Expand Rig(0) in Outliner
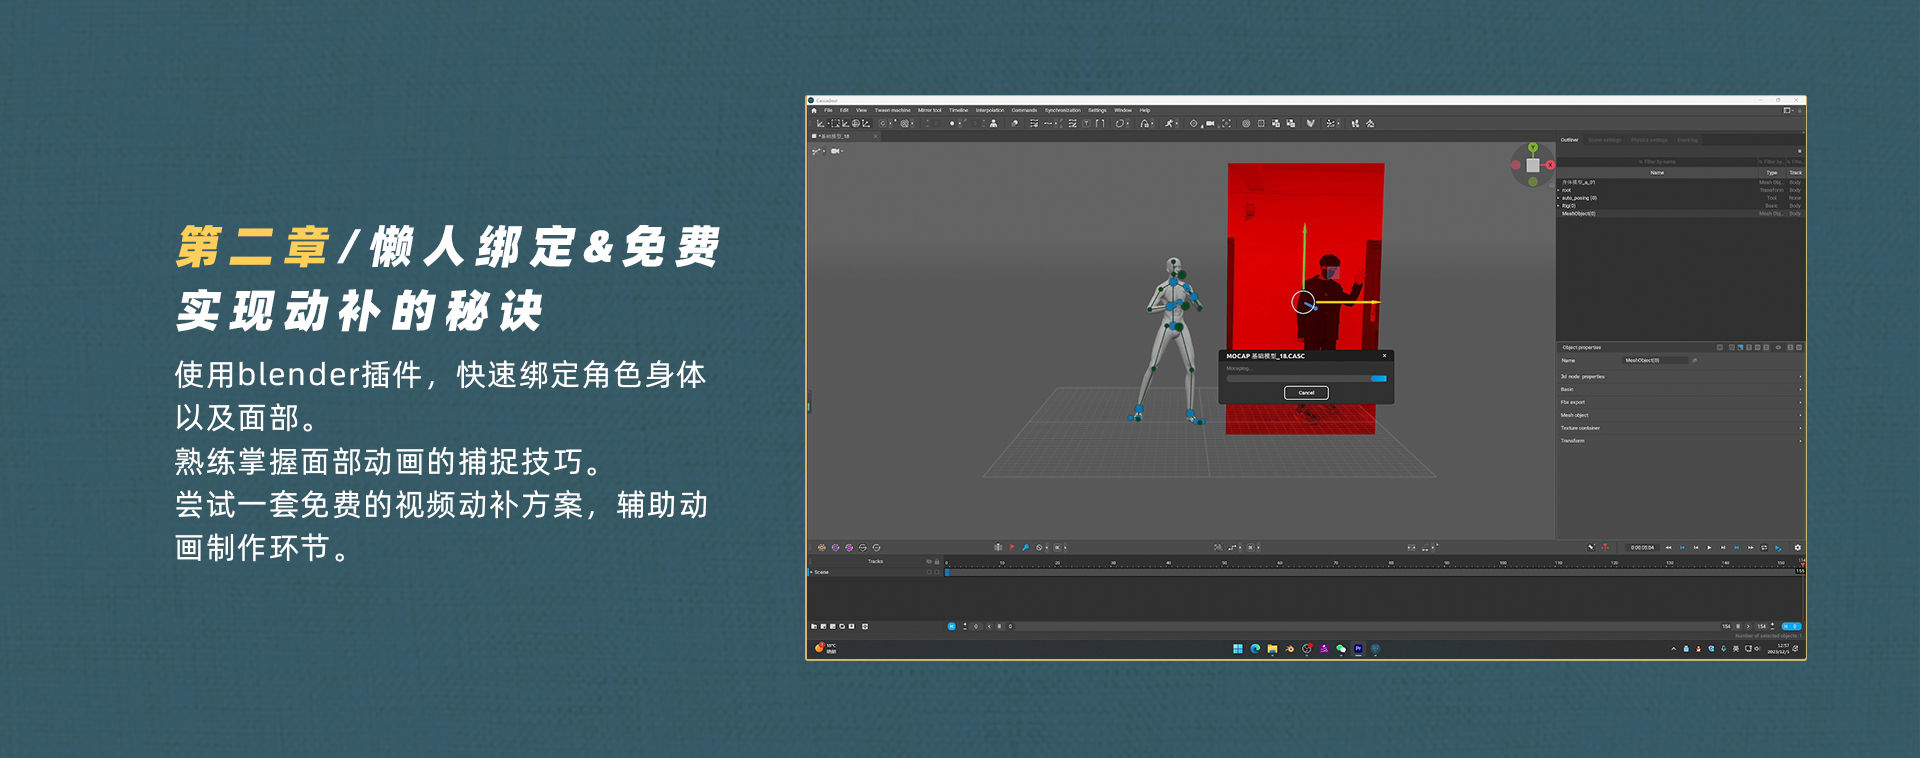The image size is (1920, 758). 1558,206
